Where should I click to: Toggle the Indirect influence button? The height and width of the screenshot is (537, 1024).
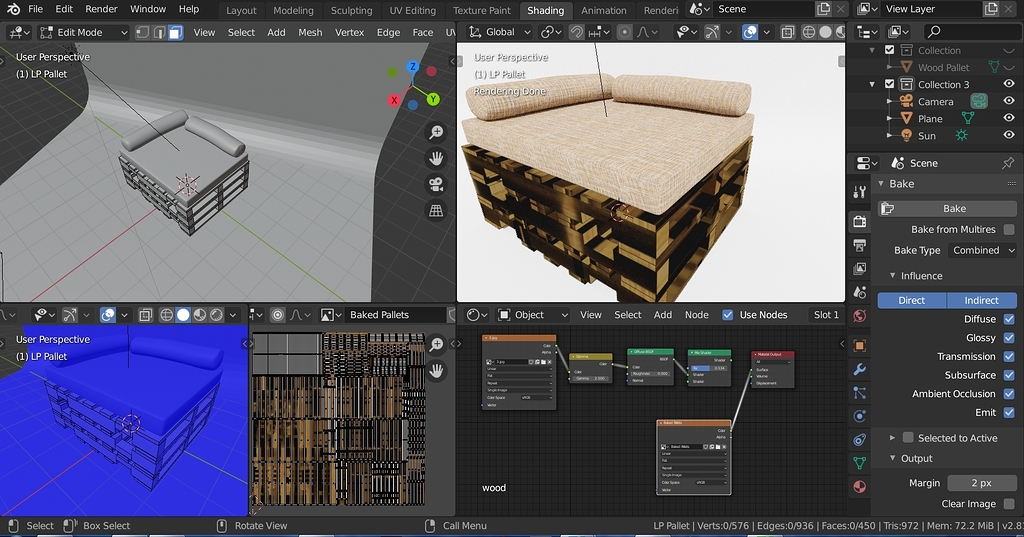point(982,301)
